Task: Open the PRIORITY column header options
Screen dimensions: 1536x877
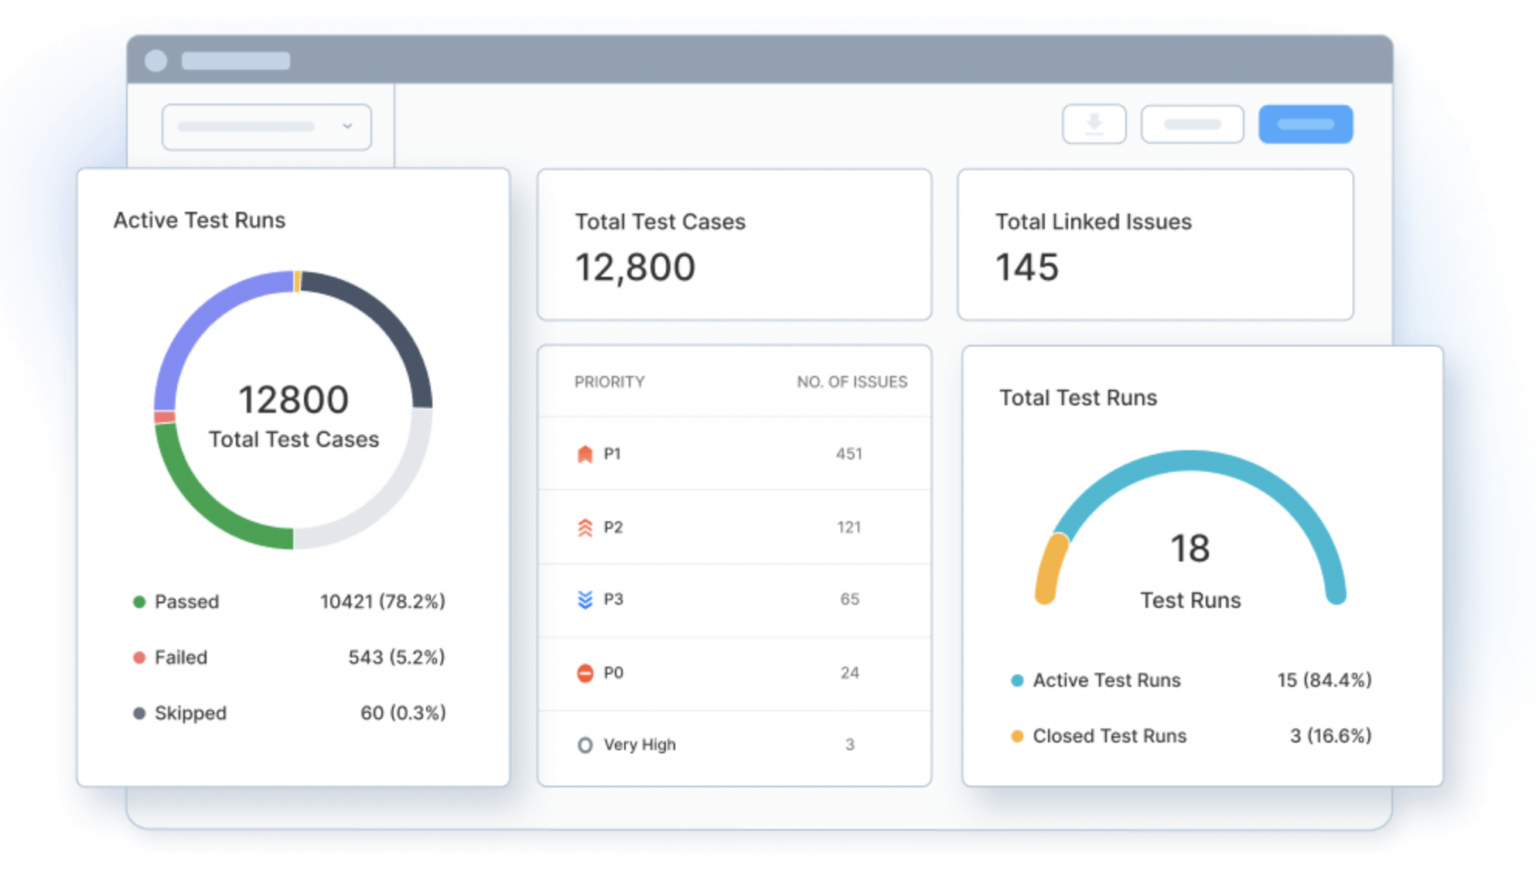Action: point(609,381)
